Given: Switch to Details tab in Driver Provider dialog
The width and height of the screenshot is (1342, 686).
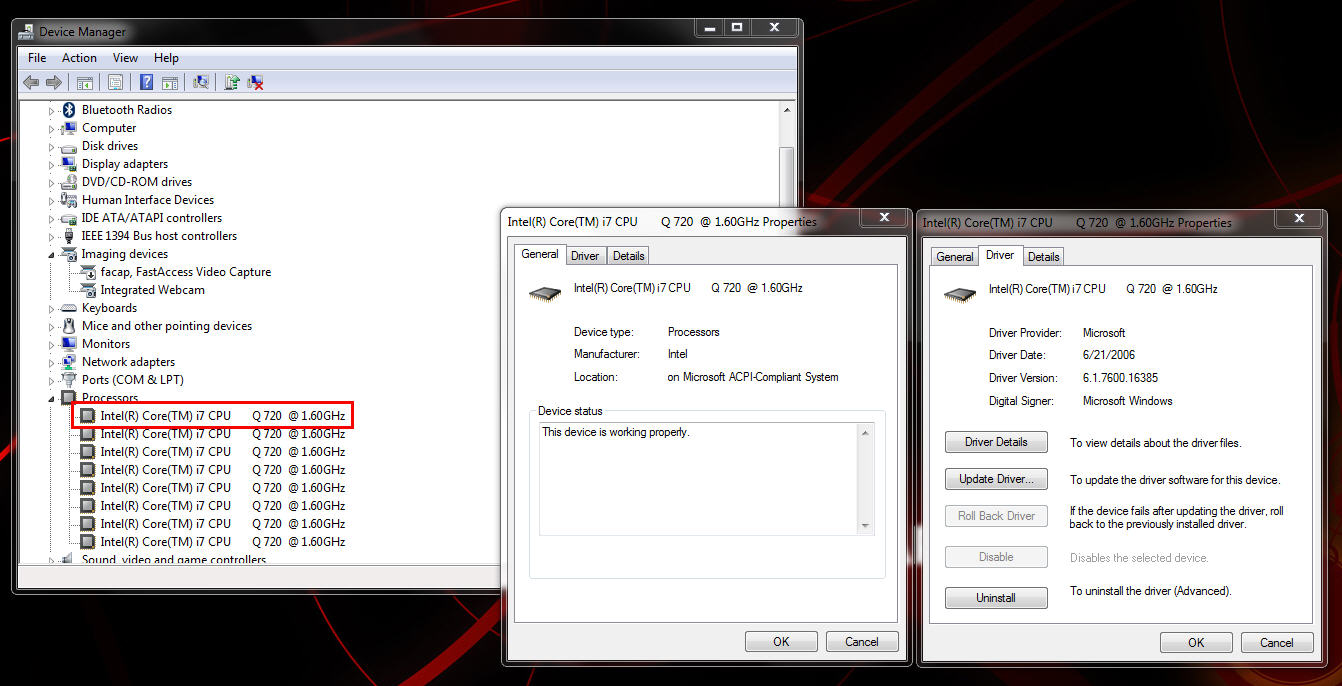Looking at the screenshot, I should point(1043,257).
